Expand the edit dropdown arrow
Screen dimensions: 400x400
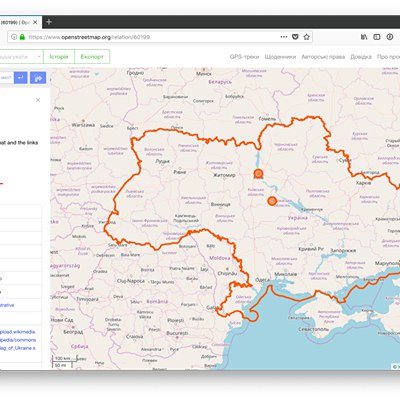(x=39, y=57)
